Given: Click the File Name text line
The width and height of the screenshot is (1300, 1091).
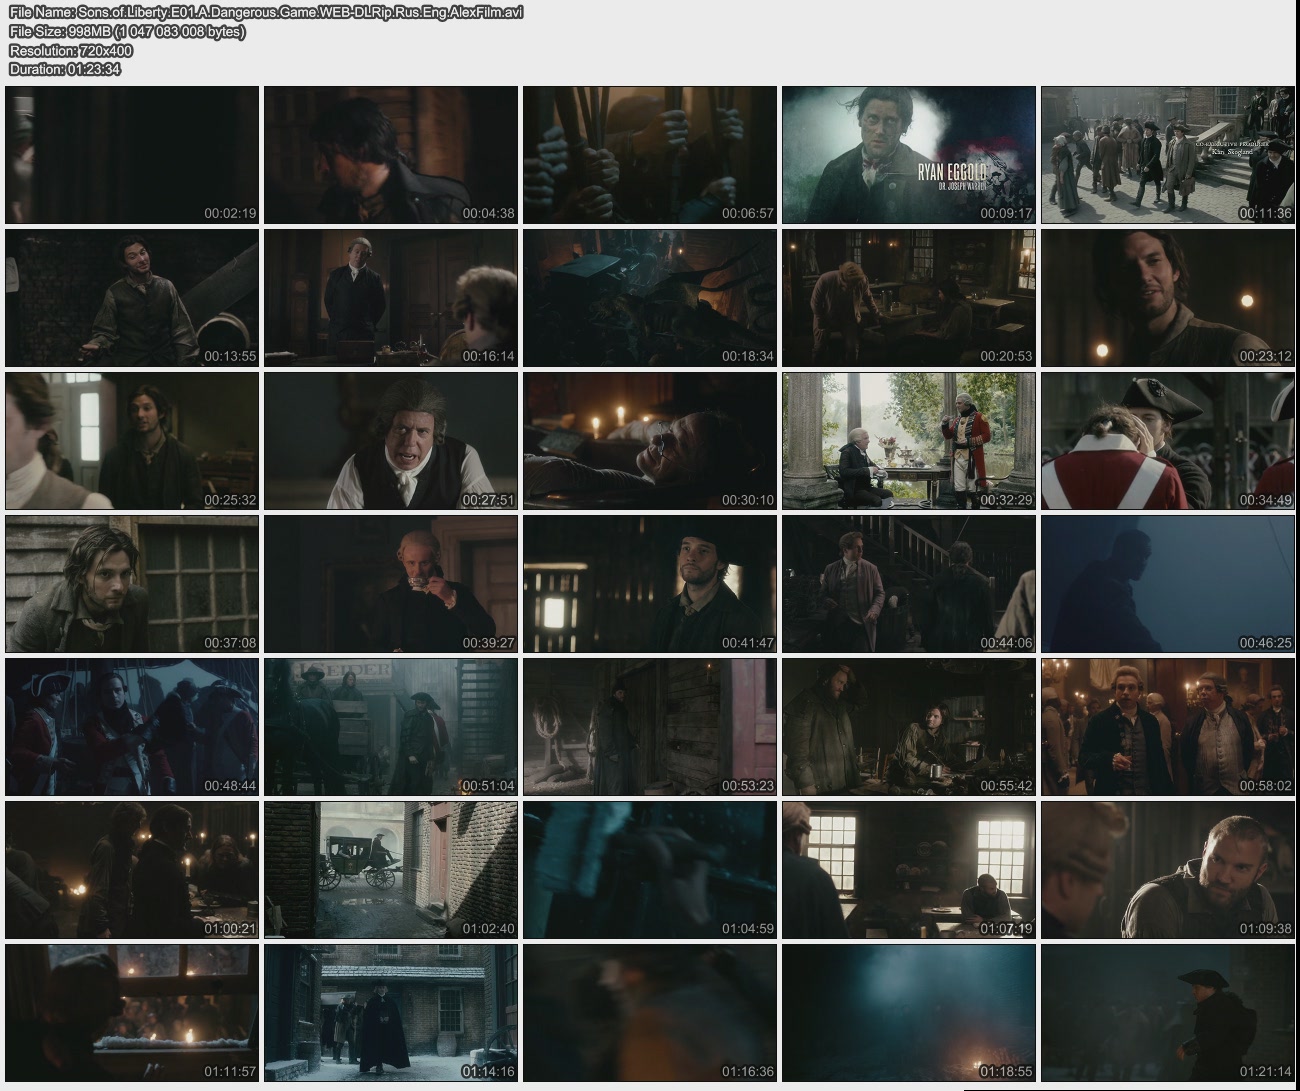Looking at the screenshot, I should pyautogui.click(x=266, y=12).
